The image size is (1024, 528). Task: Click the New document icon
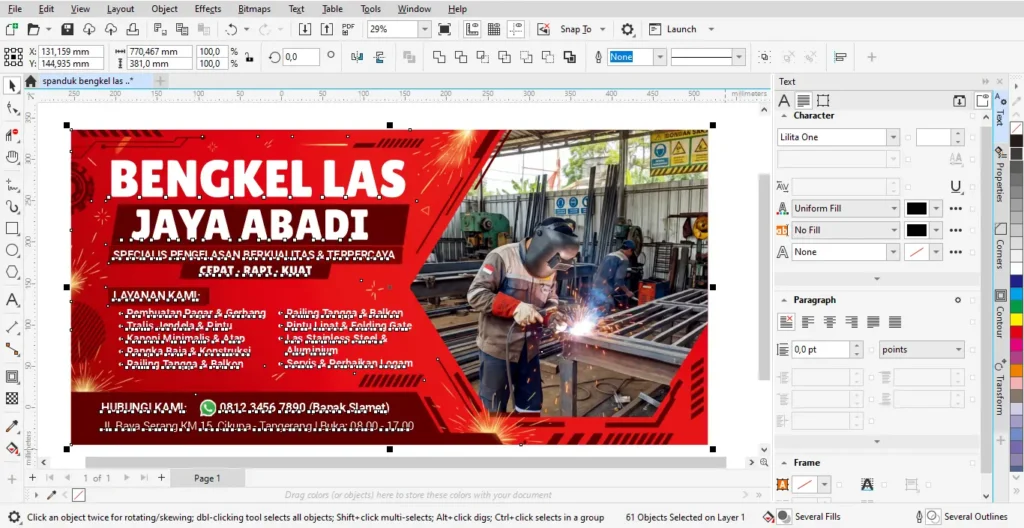(11, 29)
